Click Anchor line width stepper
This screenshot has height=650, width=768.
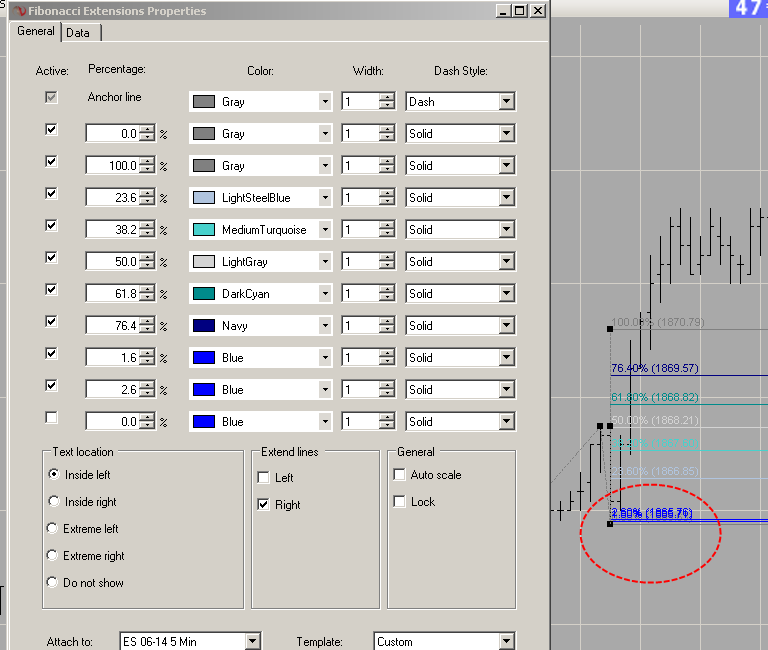386,102
